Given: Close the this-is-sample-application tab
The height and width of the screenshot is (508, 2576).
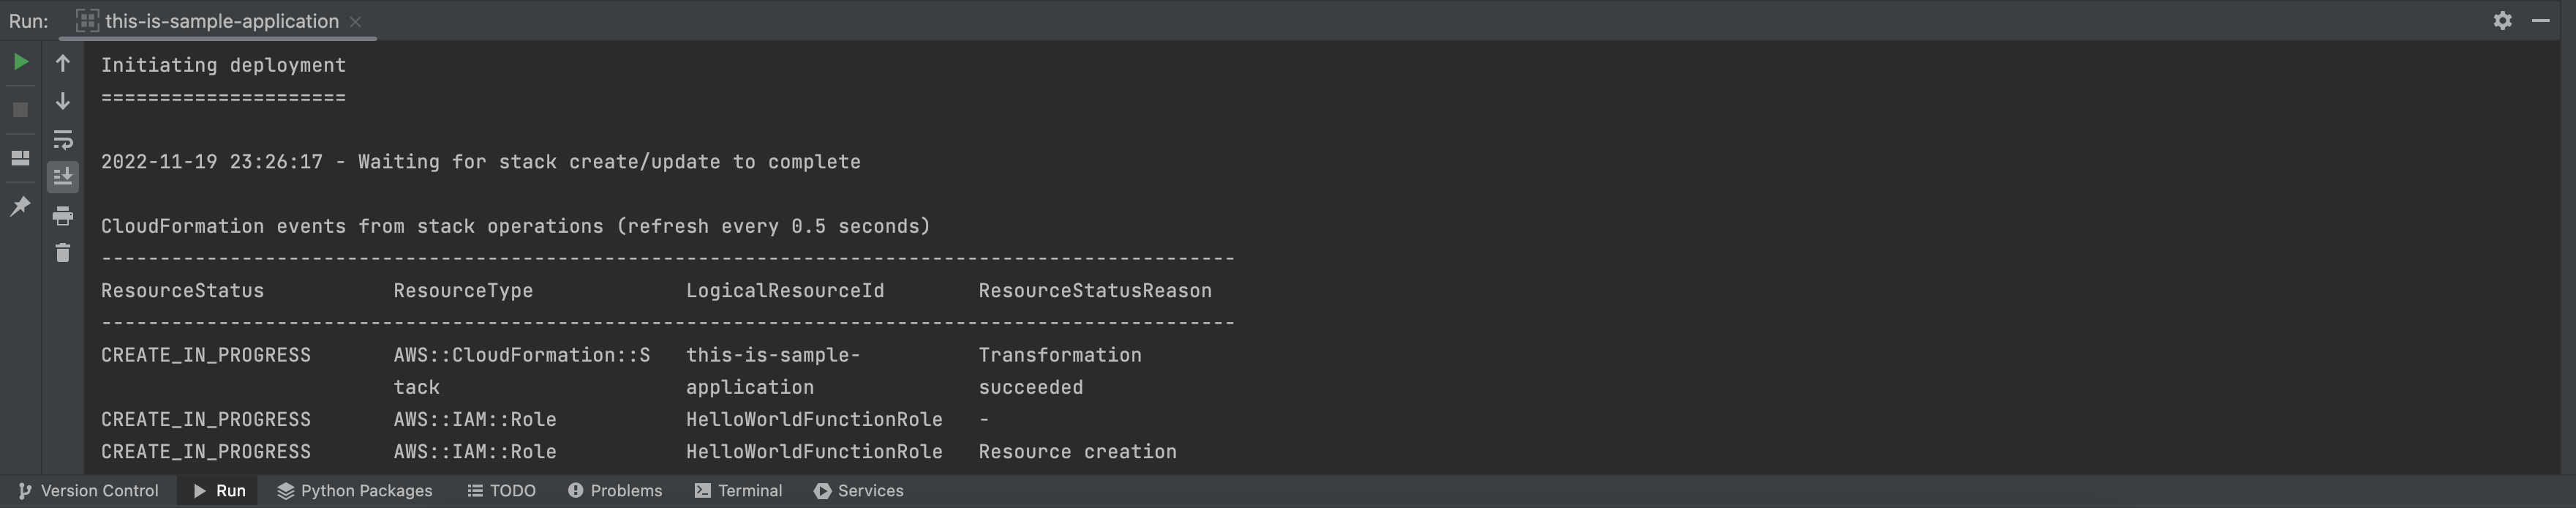Looking at the screenshot, I should coord(356,21).
